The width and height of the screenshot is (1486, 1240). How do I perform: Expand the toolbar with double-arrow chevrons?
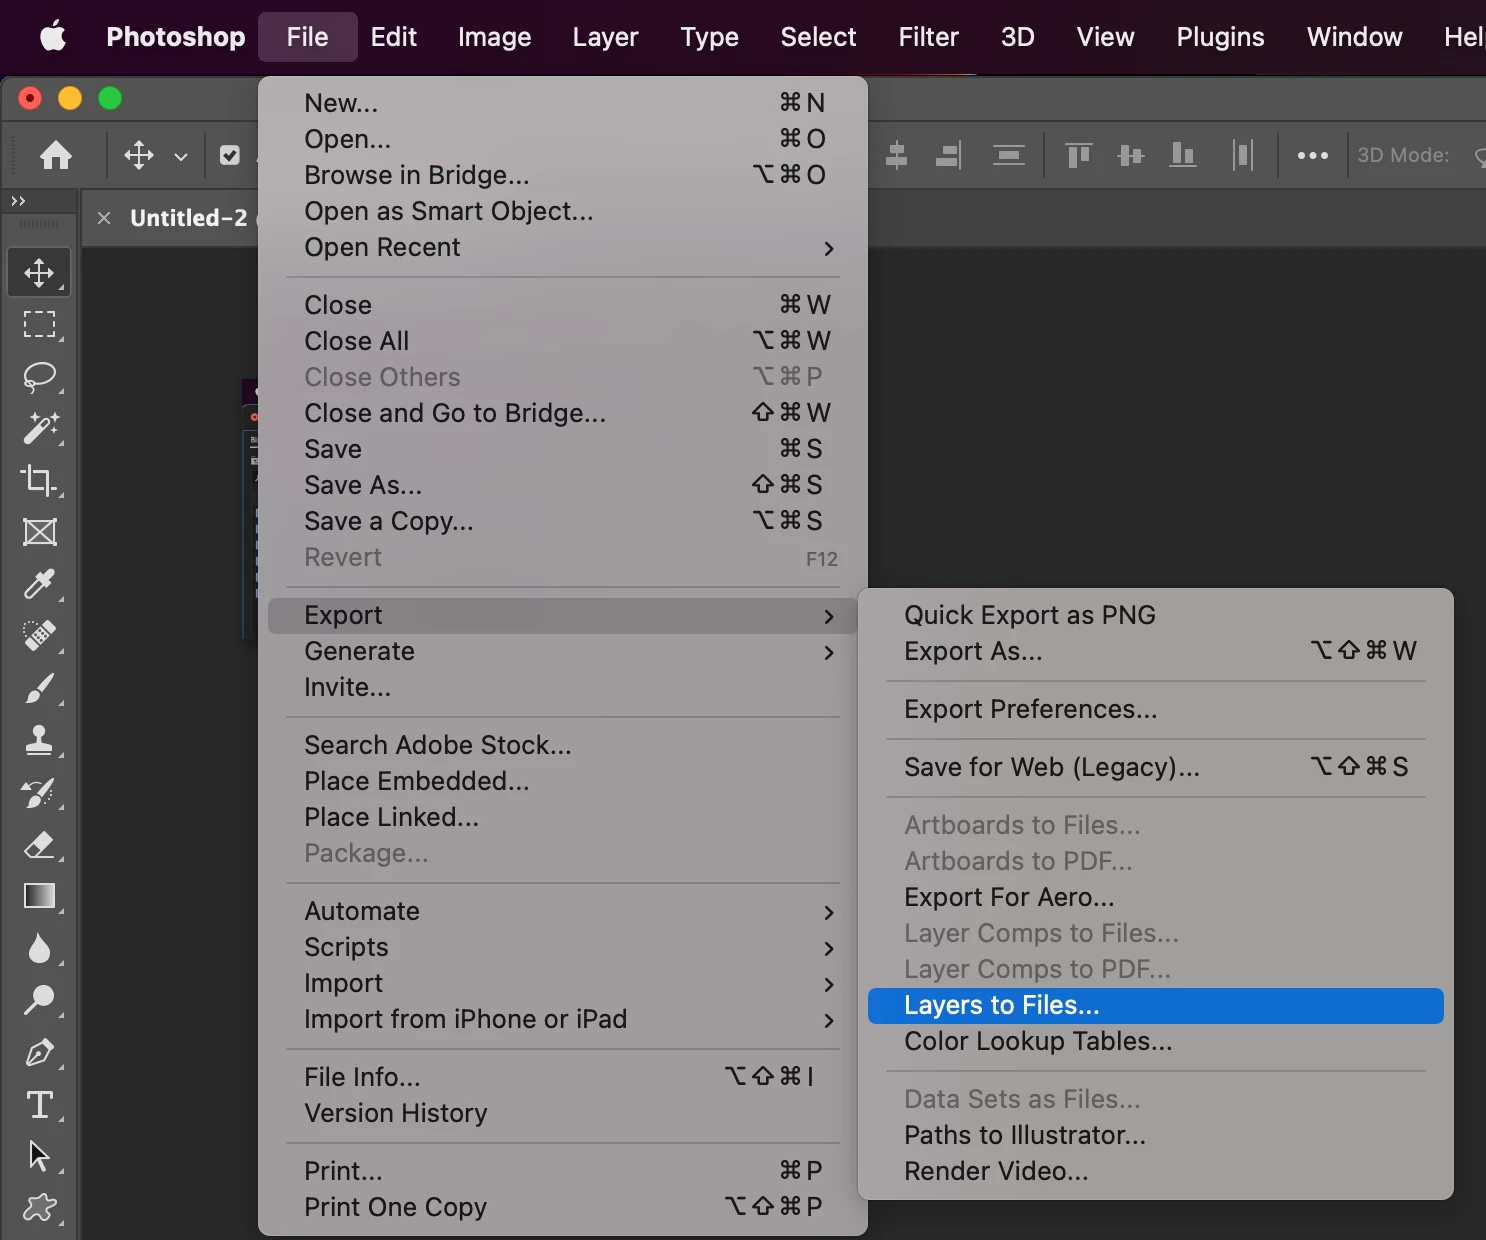[18, 201]
